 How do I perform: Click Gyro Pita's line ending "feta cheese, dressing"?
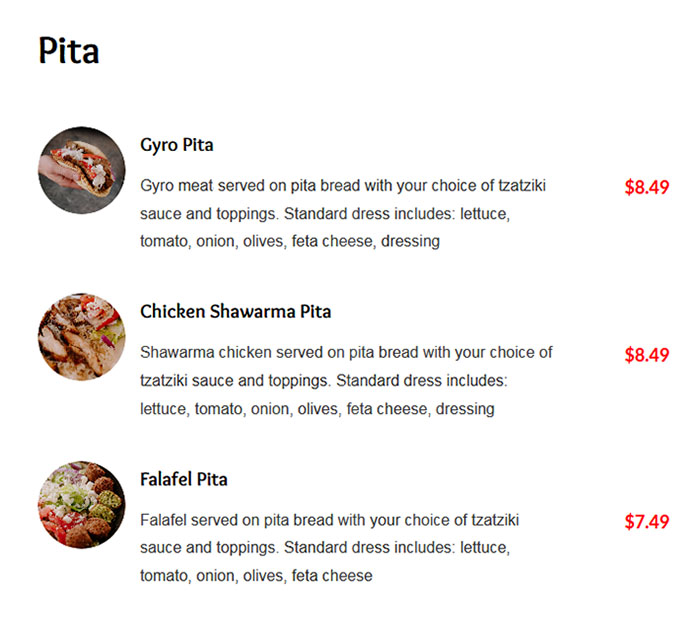[x=290, y=241]
